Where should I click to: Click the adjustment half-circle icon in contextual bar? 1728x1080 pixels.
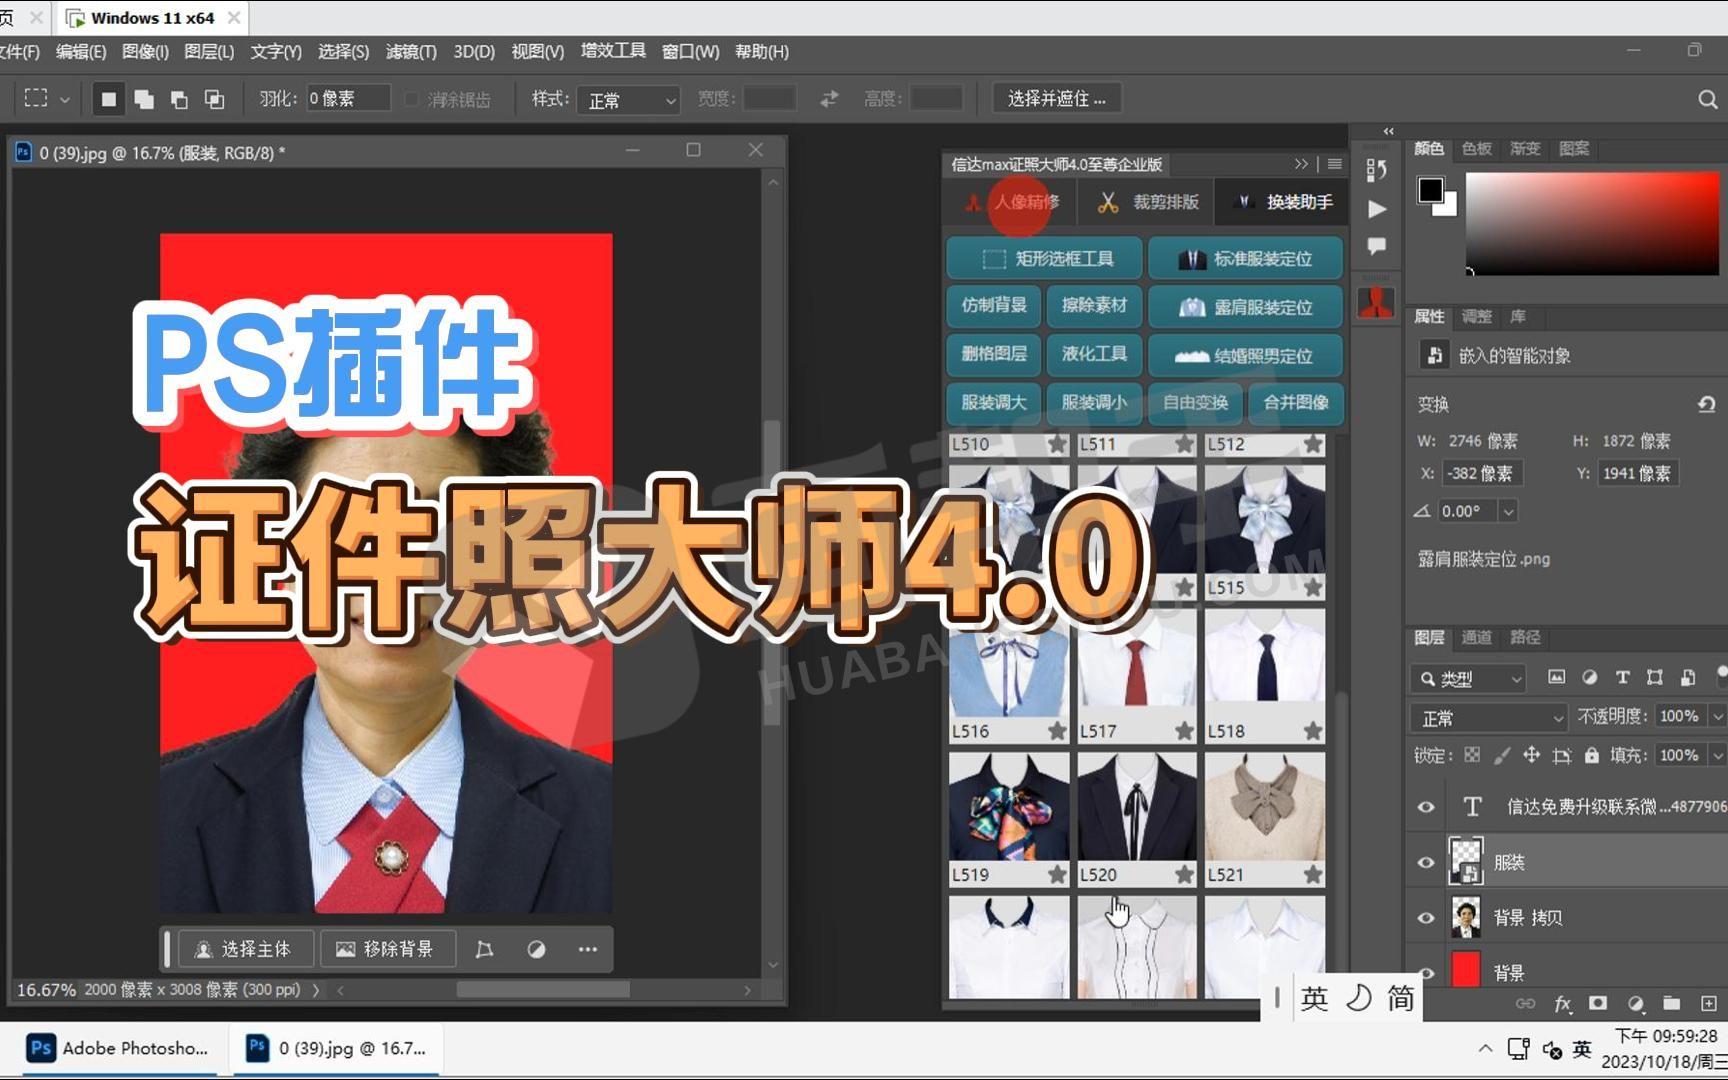pos(536,949)
